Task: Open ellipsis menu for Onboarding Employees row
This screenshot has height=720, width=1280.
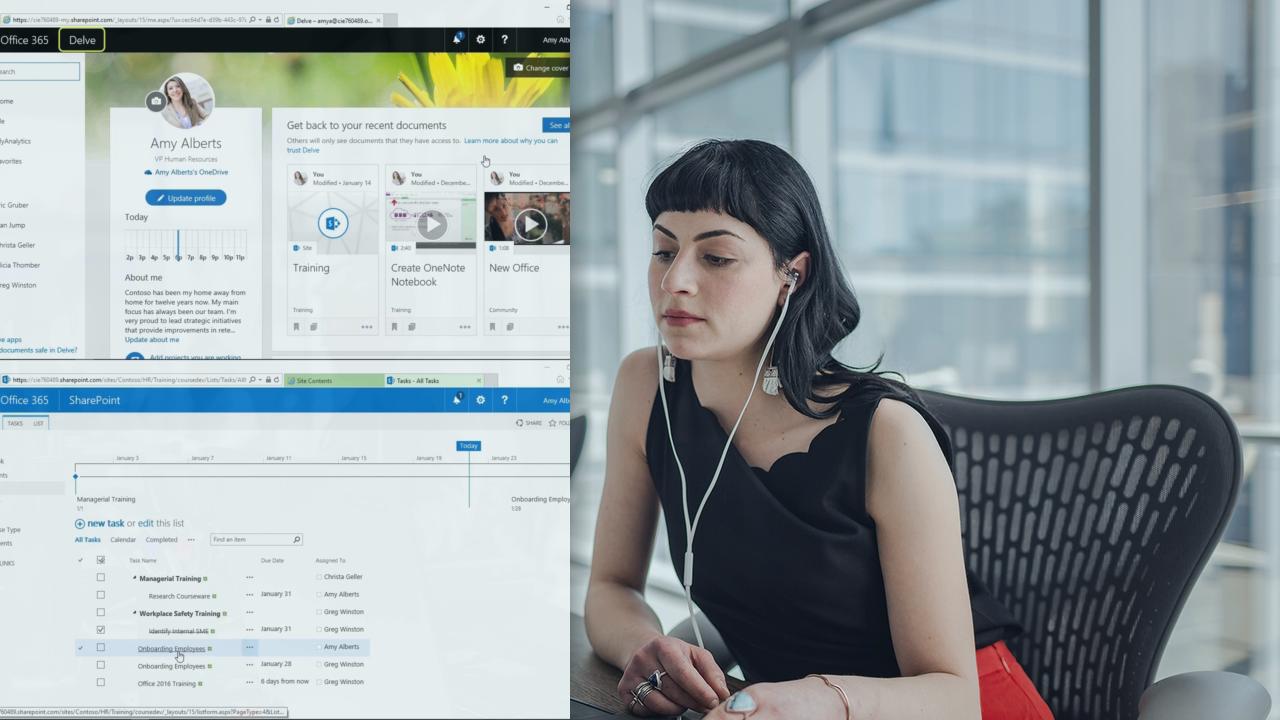Action: click(x=250, y=648)
